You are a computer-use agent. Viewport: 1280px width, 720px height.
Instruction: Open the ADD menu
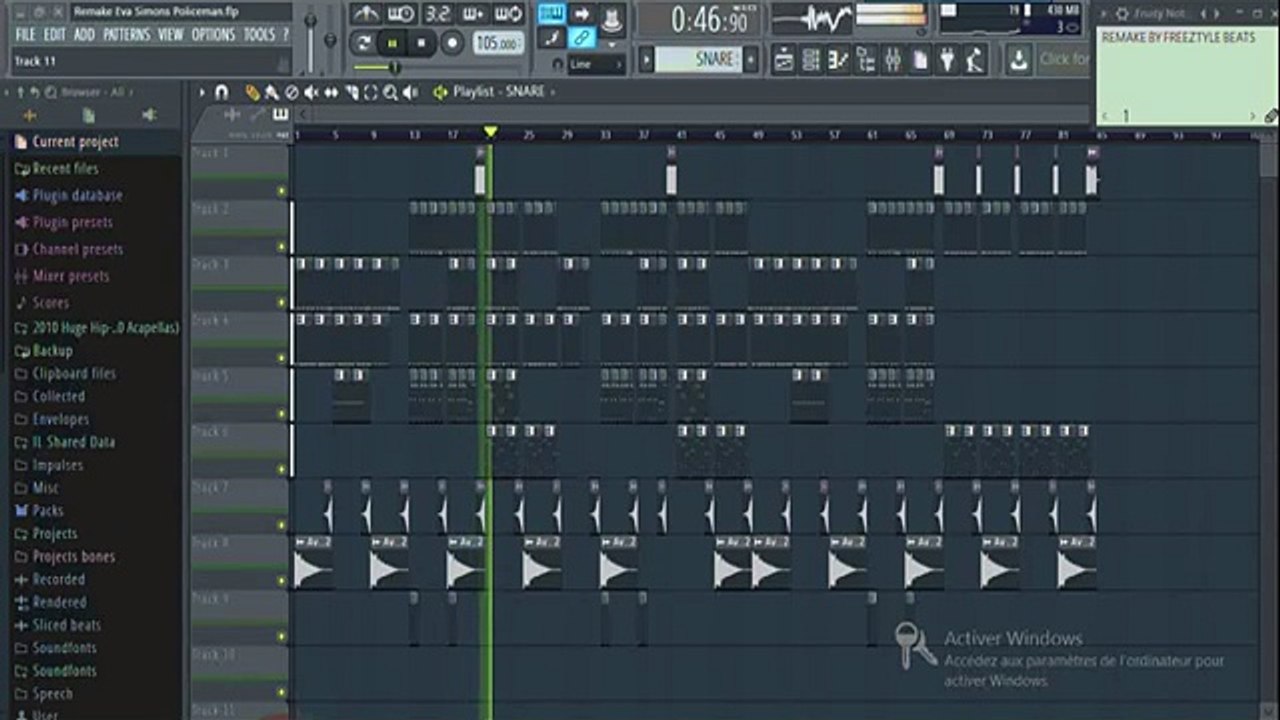point(84,35)
